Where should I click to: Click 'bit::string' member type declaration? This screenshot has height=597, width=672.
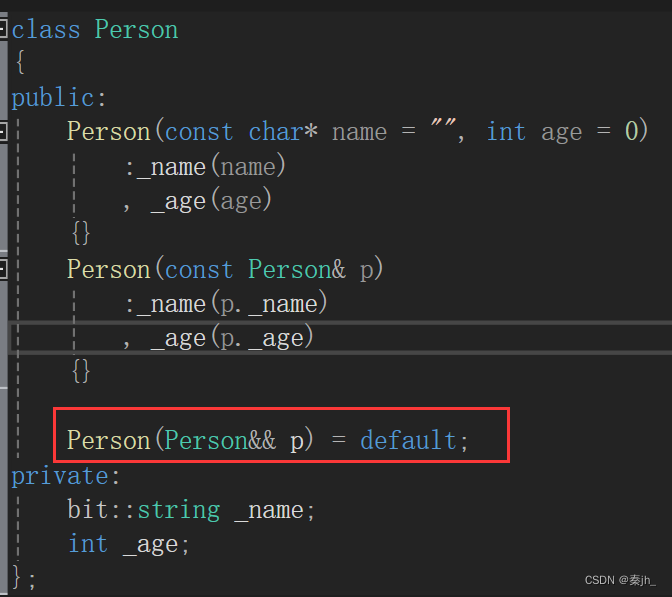(143, 510)
